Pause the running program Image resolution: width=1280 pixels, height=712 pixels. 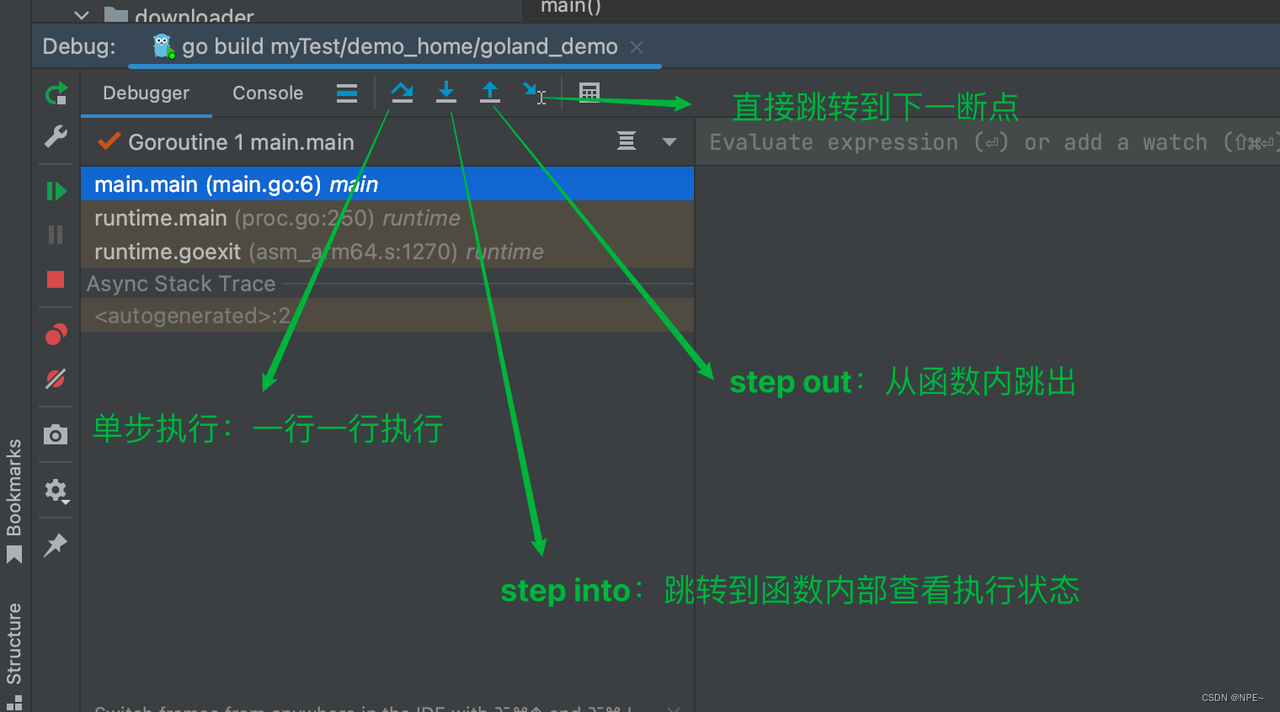click(56, 234)
